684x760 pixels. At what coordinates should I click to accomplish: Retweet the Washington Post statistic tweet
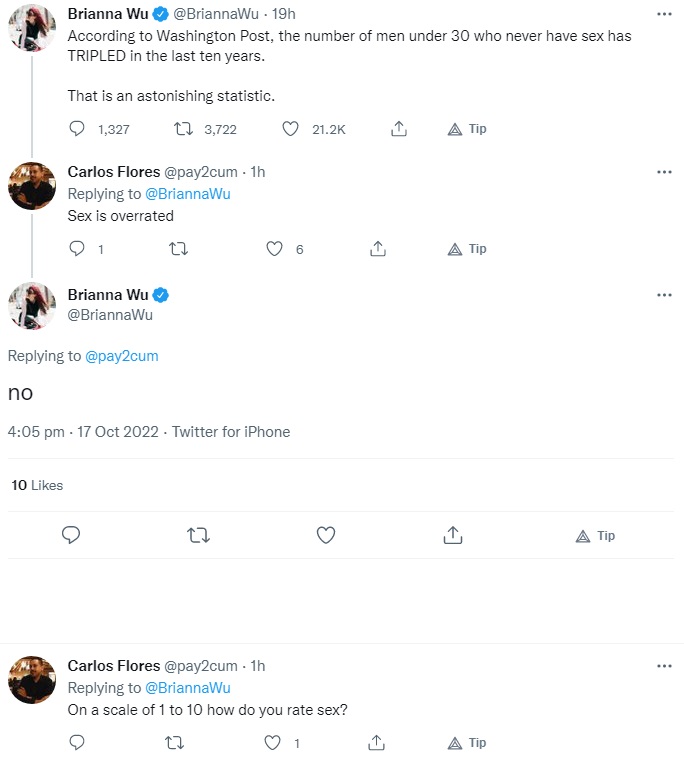(x=184, y=129)
